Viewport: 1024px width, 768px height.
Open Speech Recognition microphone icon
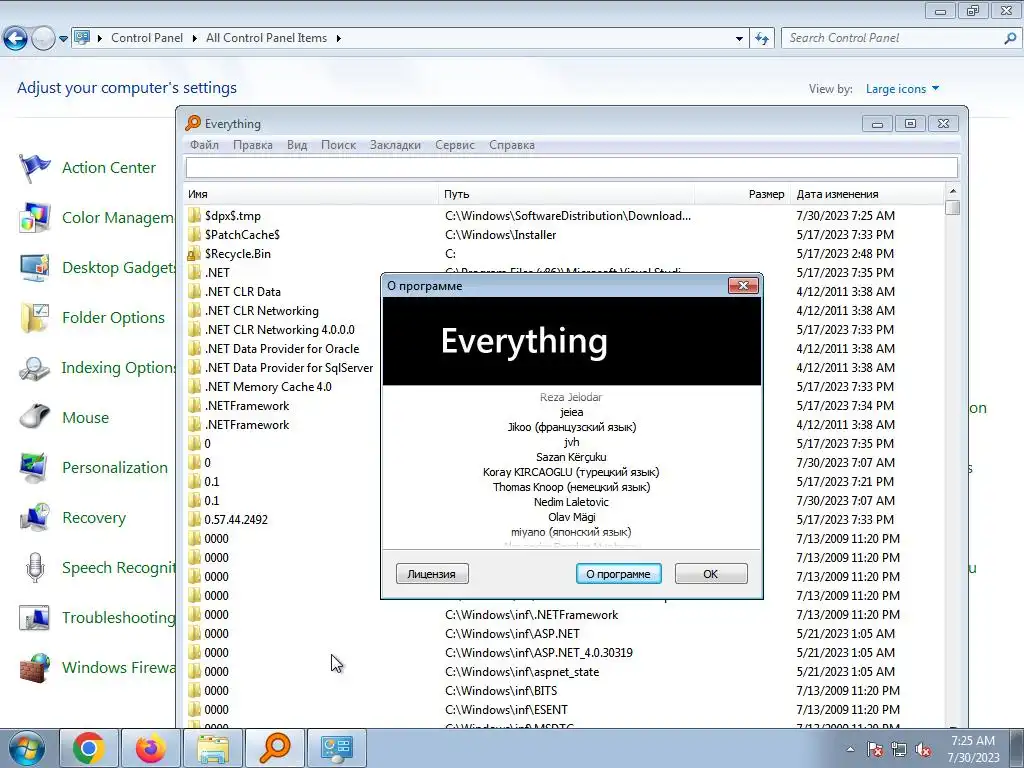point(35,568)
